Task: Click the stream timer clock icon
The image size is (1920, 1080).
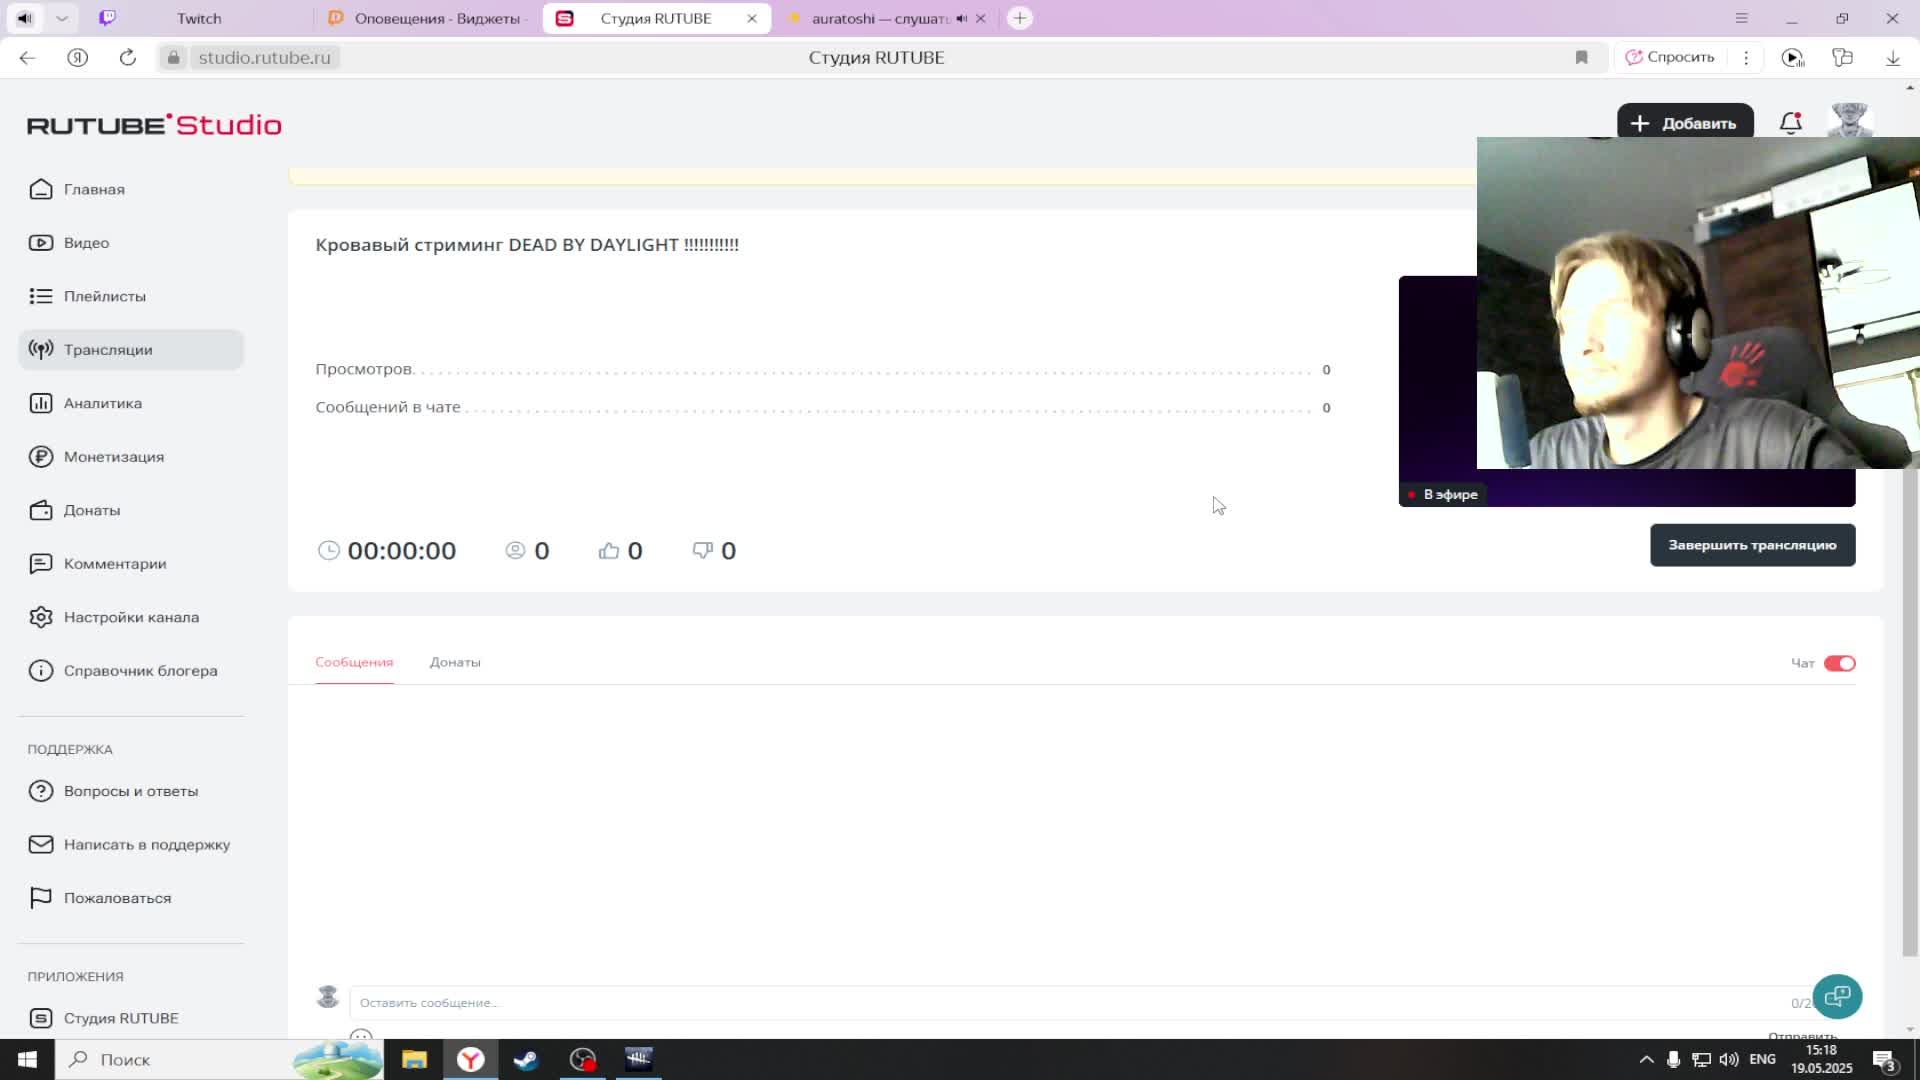Action: pyautogui.click(x=328, y=551)
